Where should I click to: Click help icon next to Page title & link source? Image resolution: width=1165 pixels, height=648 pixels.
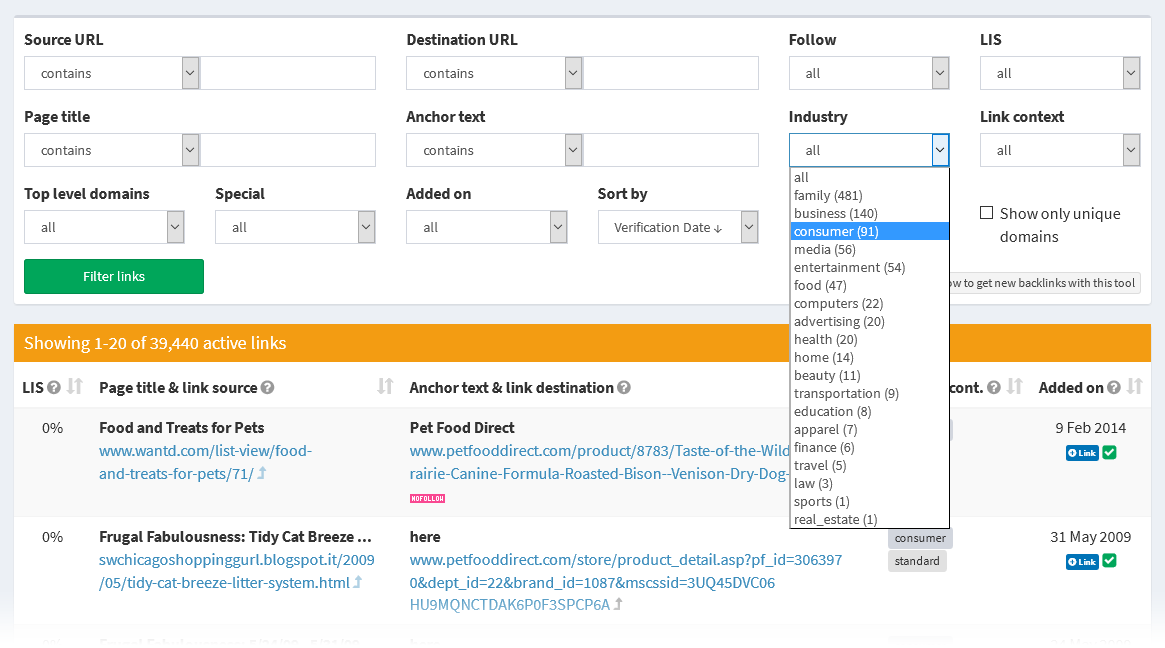[268, 388]
